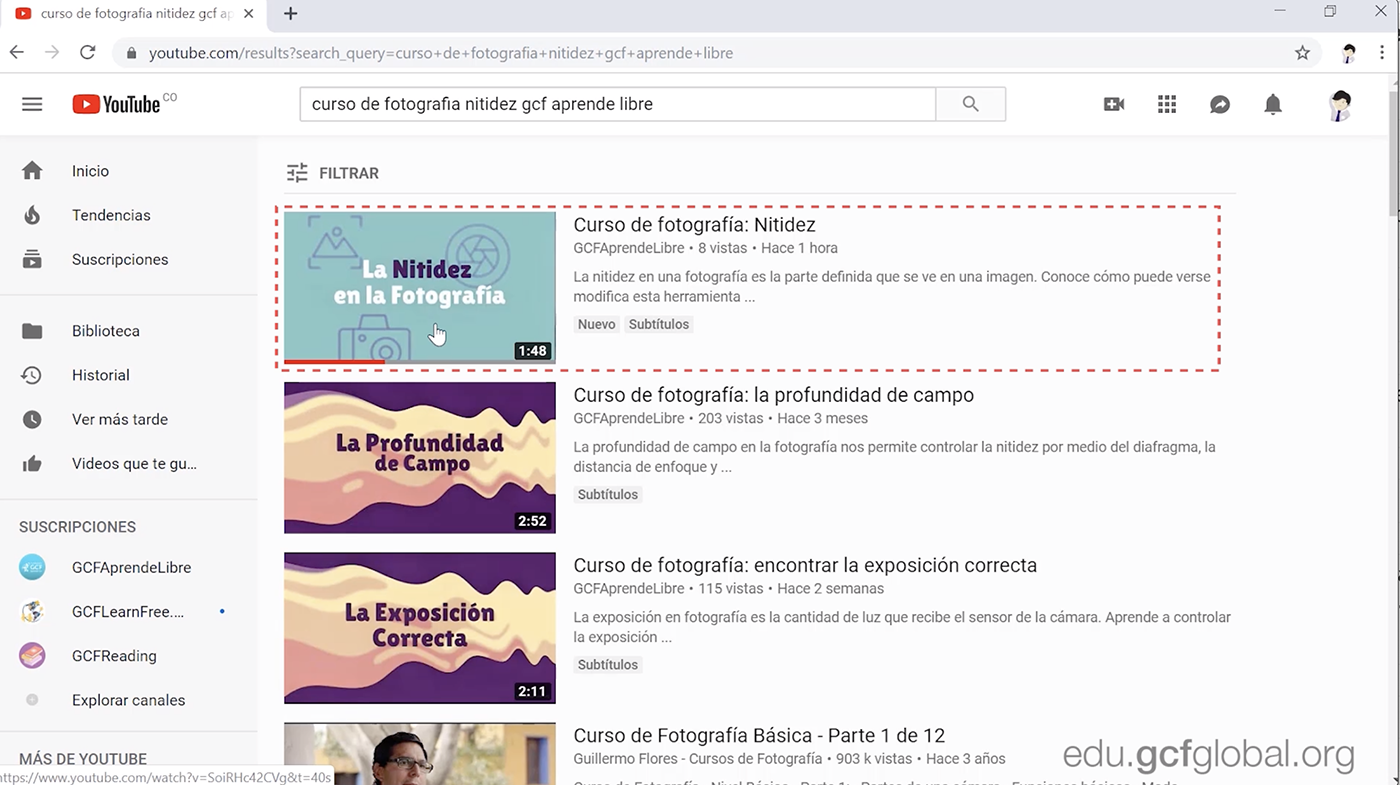1400x785 pixels.
Task: Click the description of exposición correcta video
Action: pos(902,627)
